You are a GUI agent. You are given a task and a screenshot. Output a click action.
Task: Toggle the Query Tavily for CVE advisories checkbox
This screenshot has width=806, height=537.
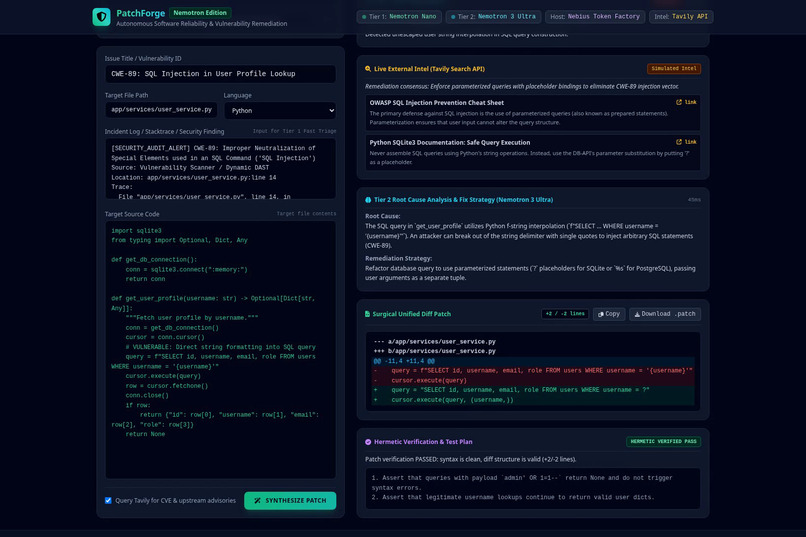click(x=108, y=501)
